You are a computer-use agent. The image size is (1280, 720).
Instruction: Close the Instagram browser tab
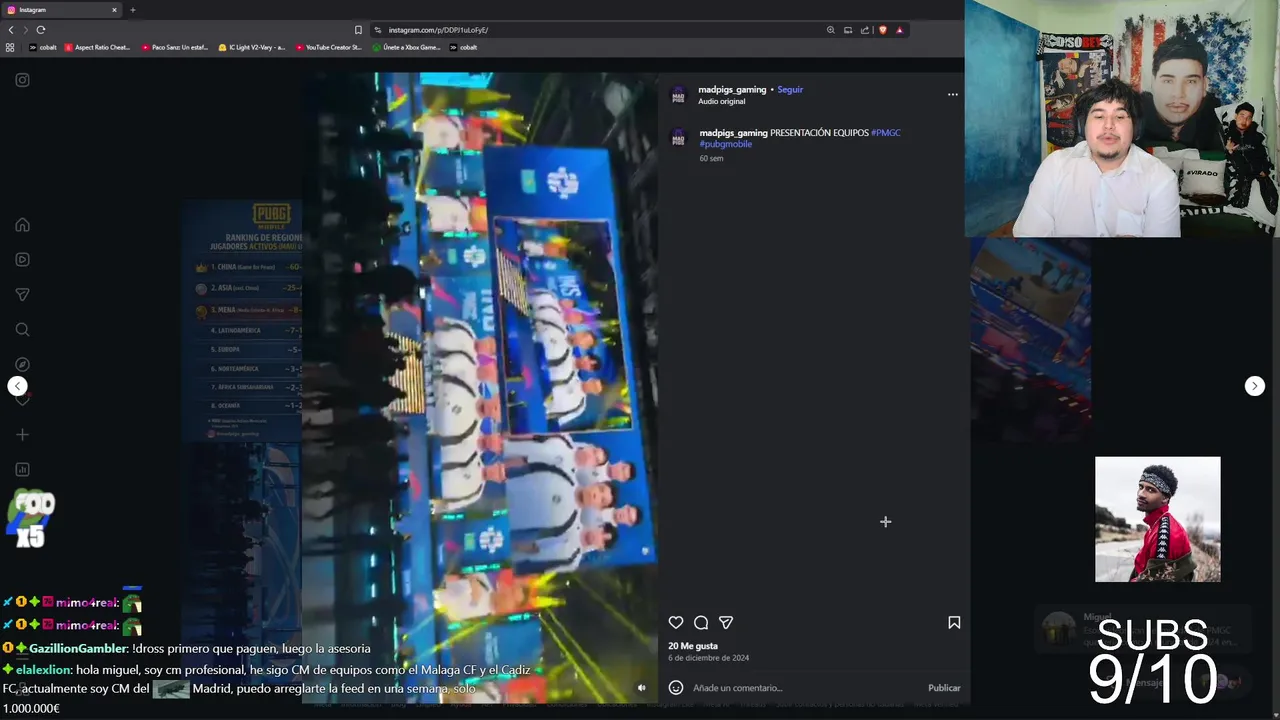[114, 10]
